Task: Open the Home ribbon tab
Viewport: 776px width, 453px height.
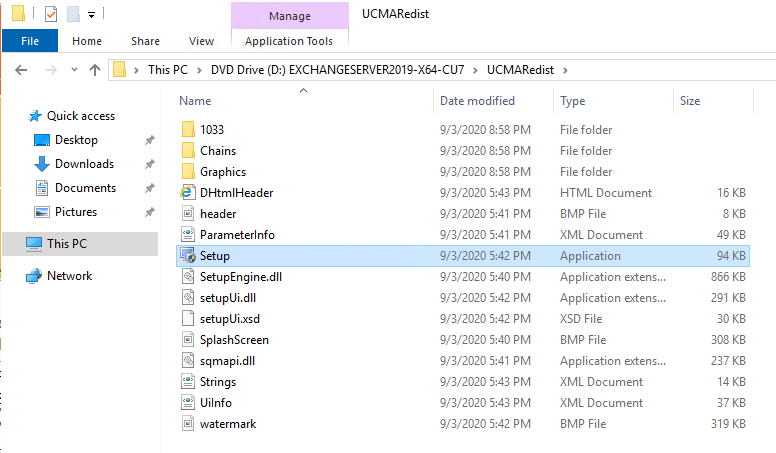Action: 87,41
